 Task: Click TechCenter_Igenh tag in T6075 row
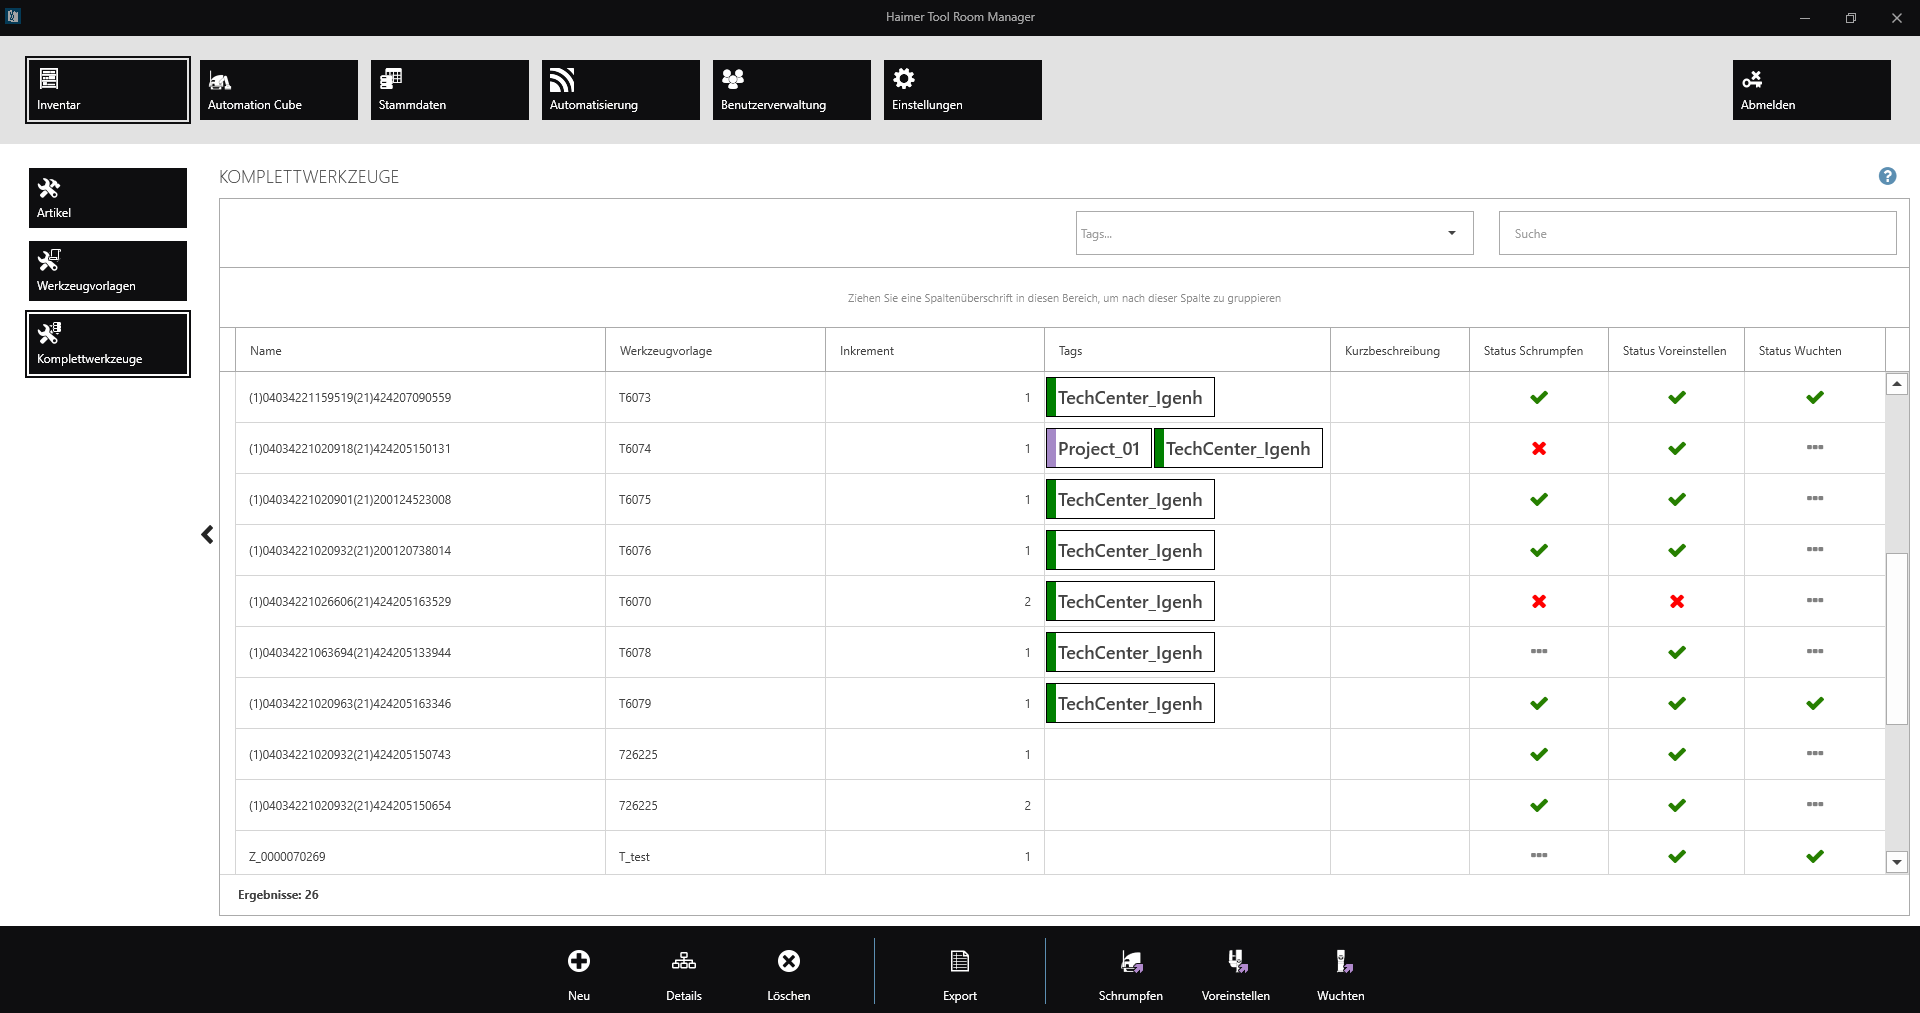1130,500
